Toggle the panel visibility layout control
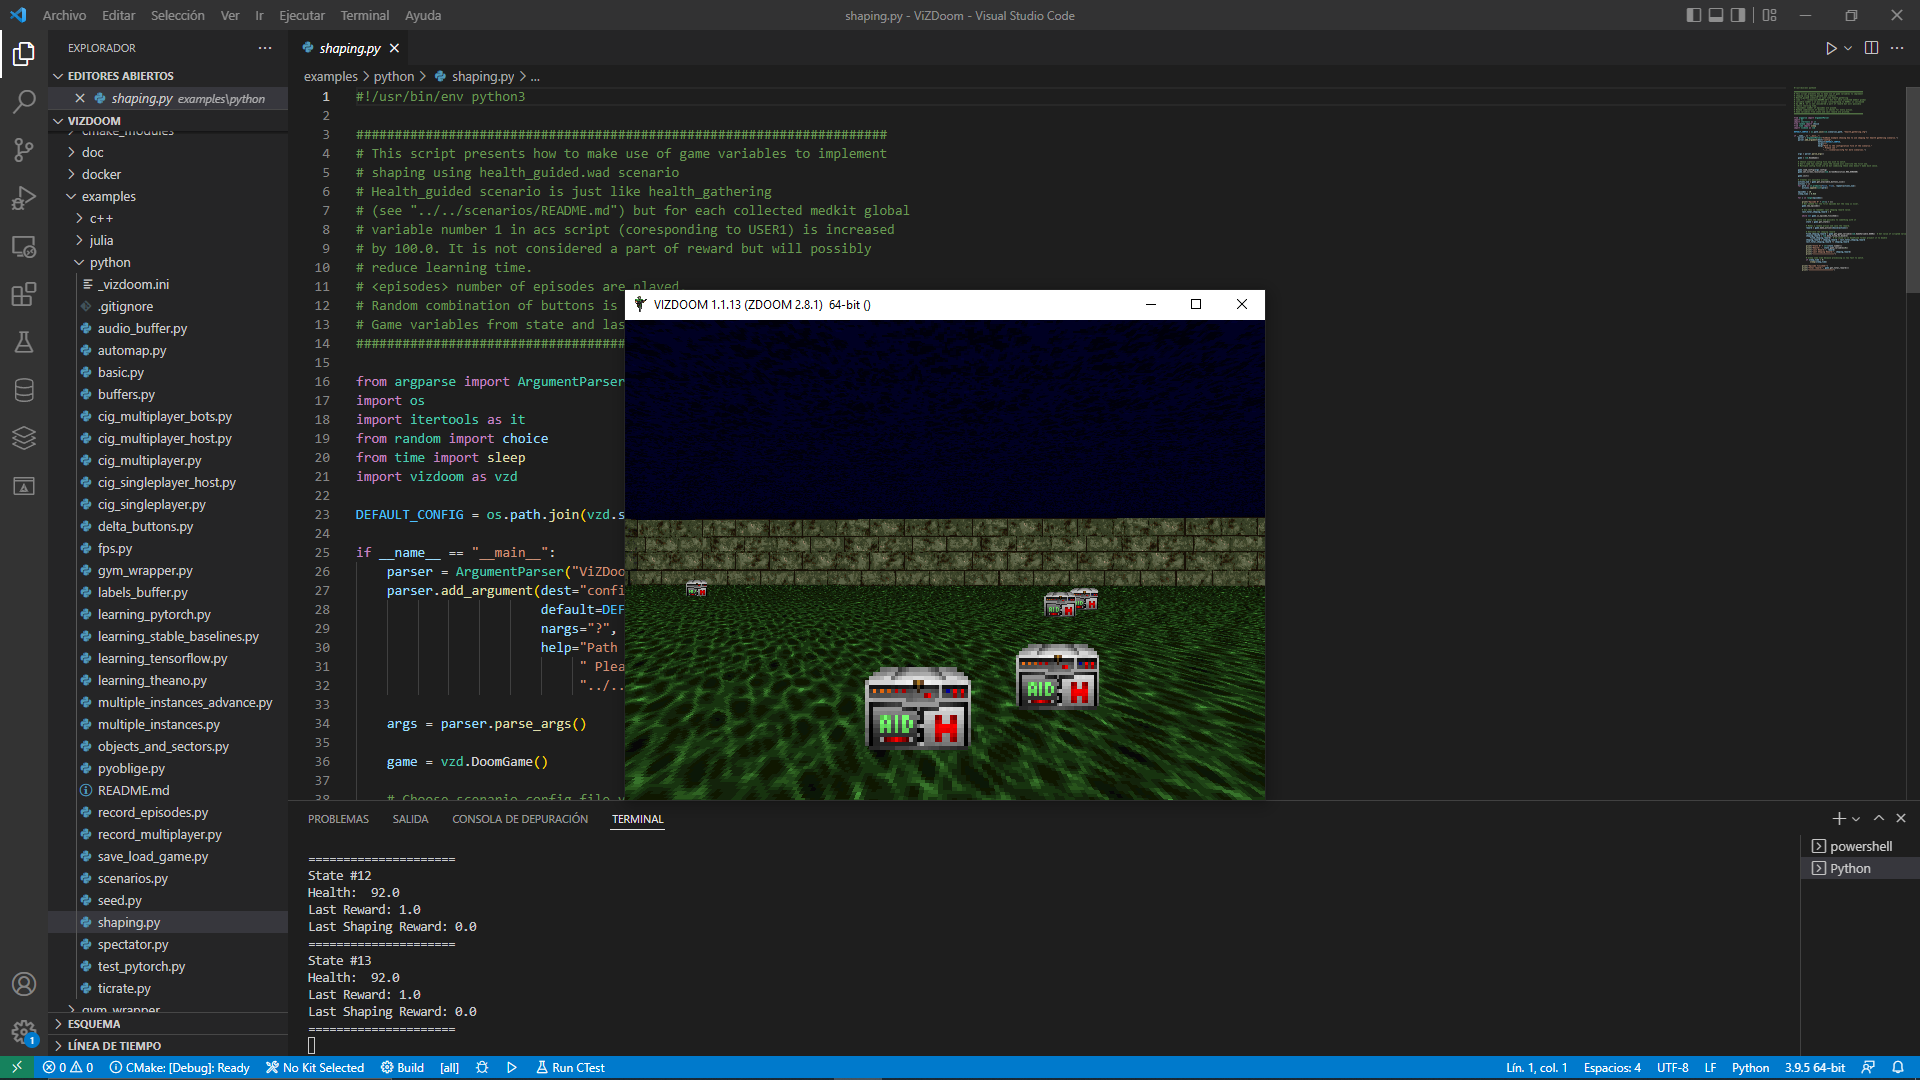Viewport: 1920px width, 1080px height. tap(1716, 15)
